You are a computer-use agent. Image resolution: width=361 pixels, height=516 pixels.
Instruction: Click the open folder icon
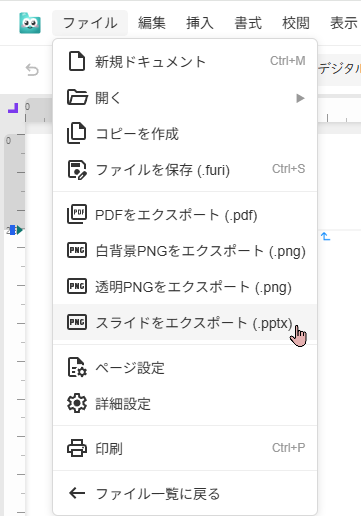tap(77, 97)
